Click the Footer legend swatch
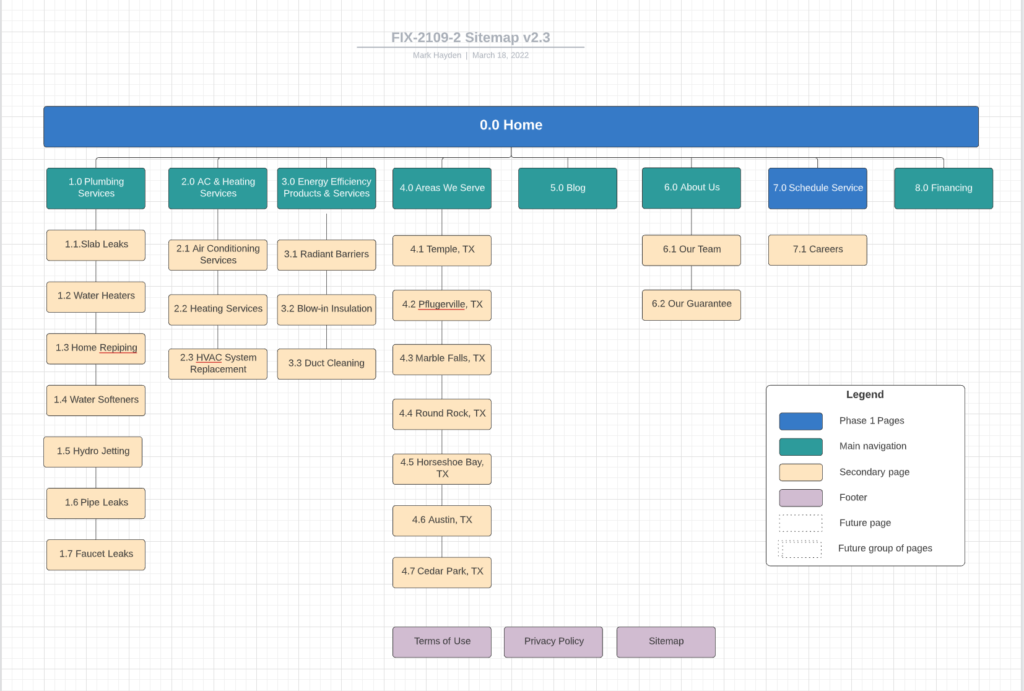 800,497
